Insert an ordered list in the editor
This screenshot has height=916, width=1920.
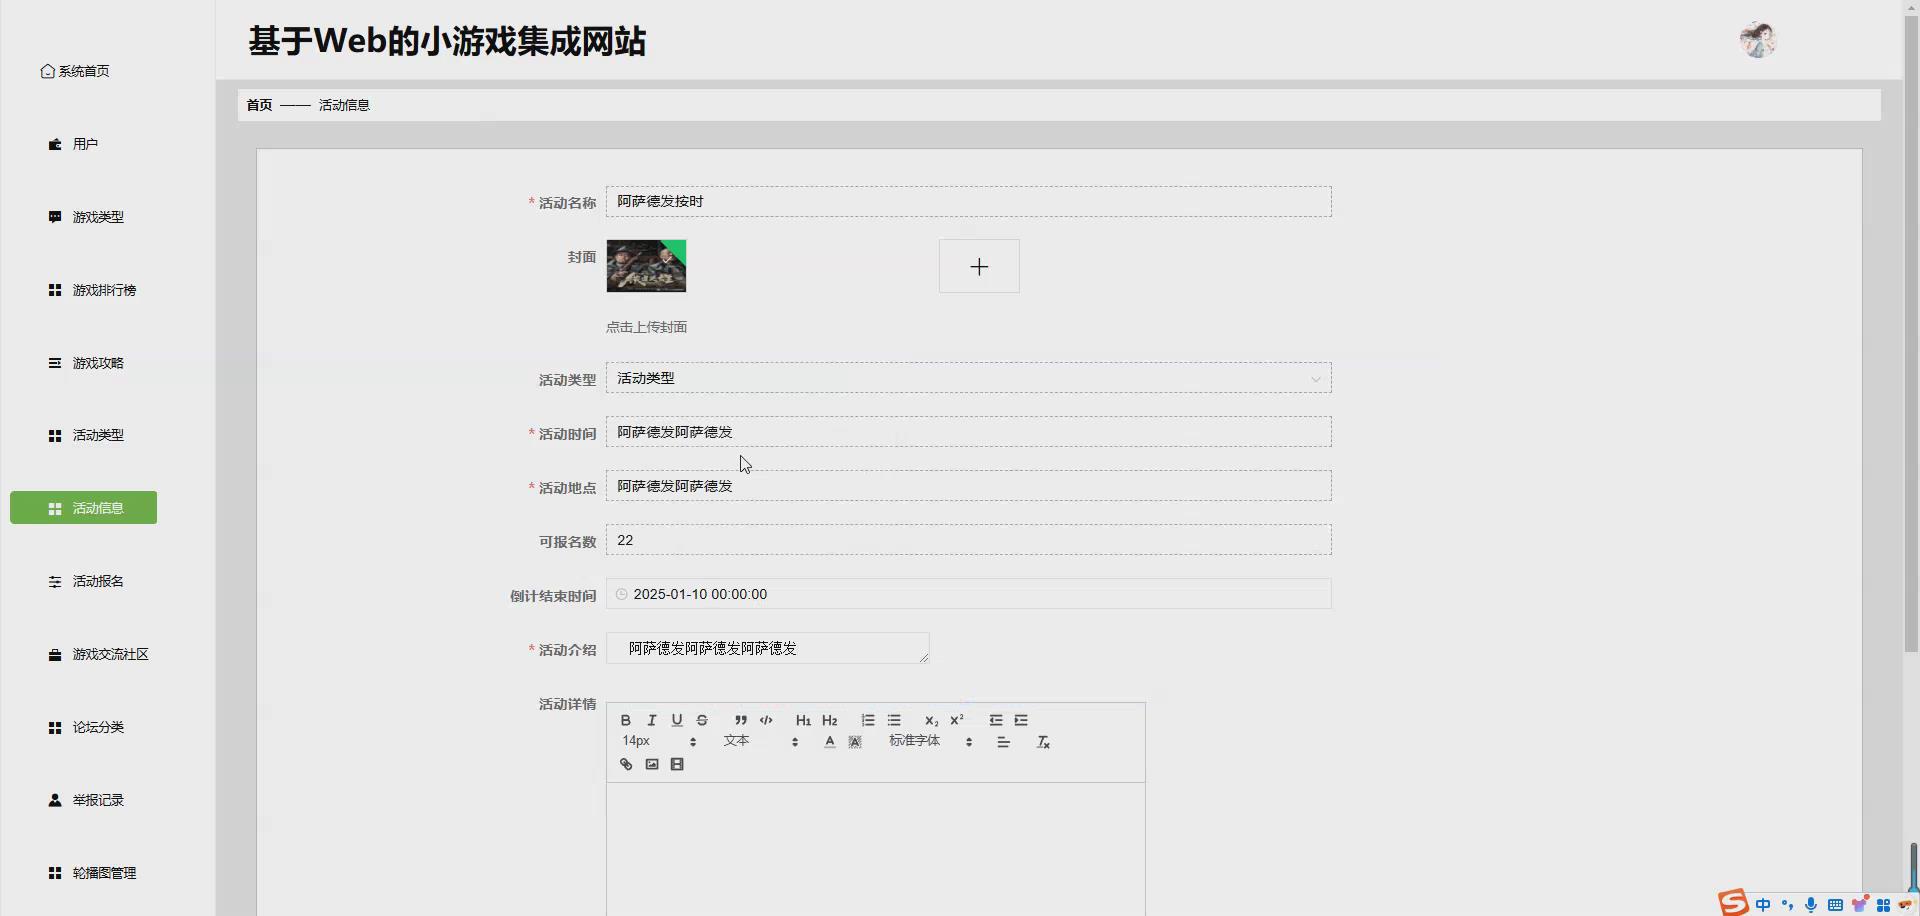867,720
